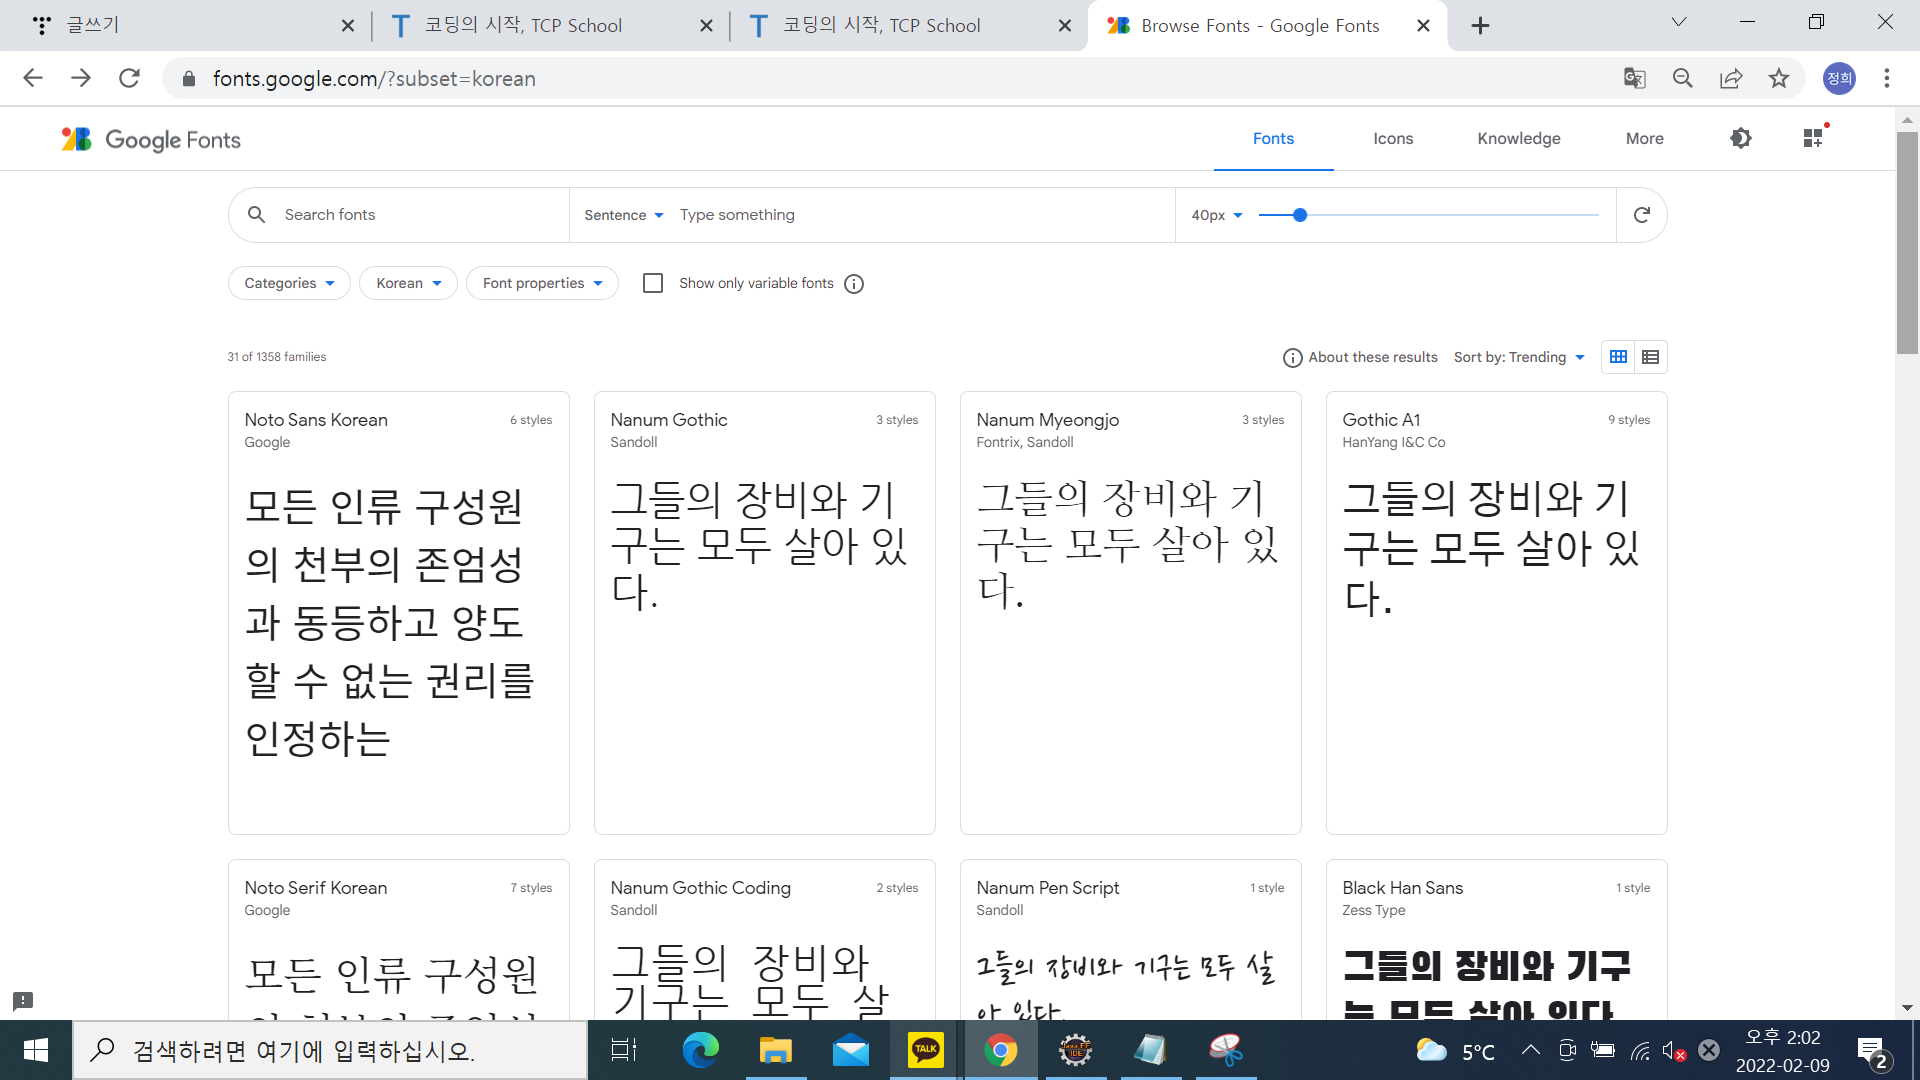Image resolution: width=1920 pixels, height=1080 pixels.
Task: Click the Google Fonts logo
Action: (x=152, y=140)
